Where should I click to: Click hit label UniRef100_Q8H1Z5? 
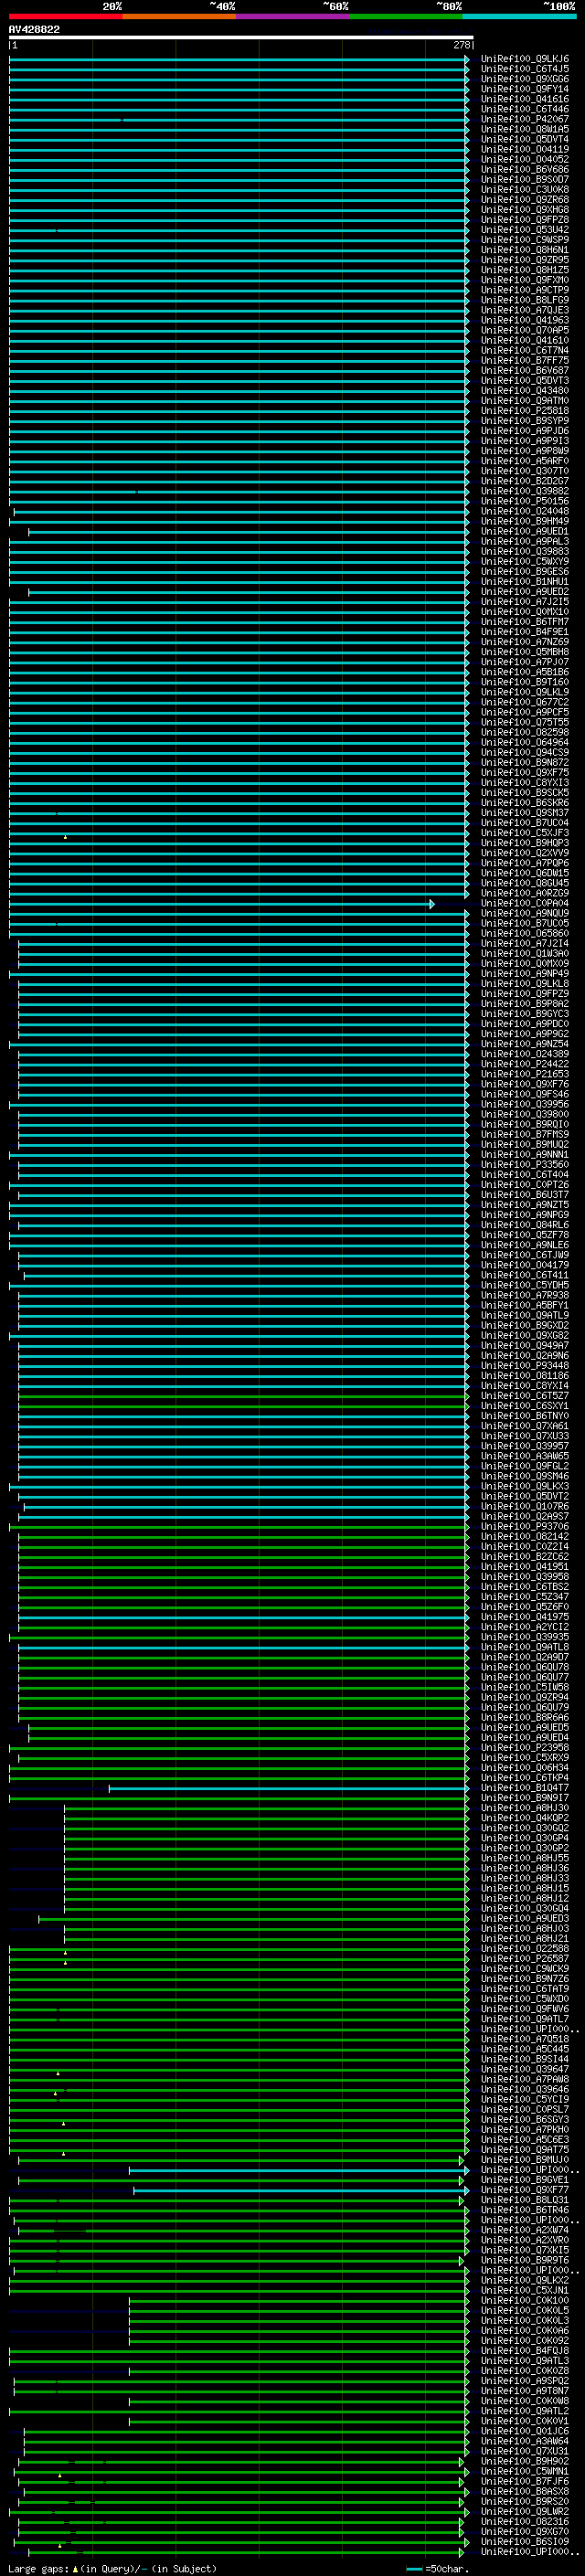coord(524,270)
